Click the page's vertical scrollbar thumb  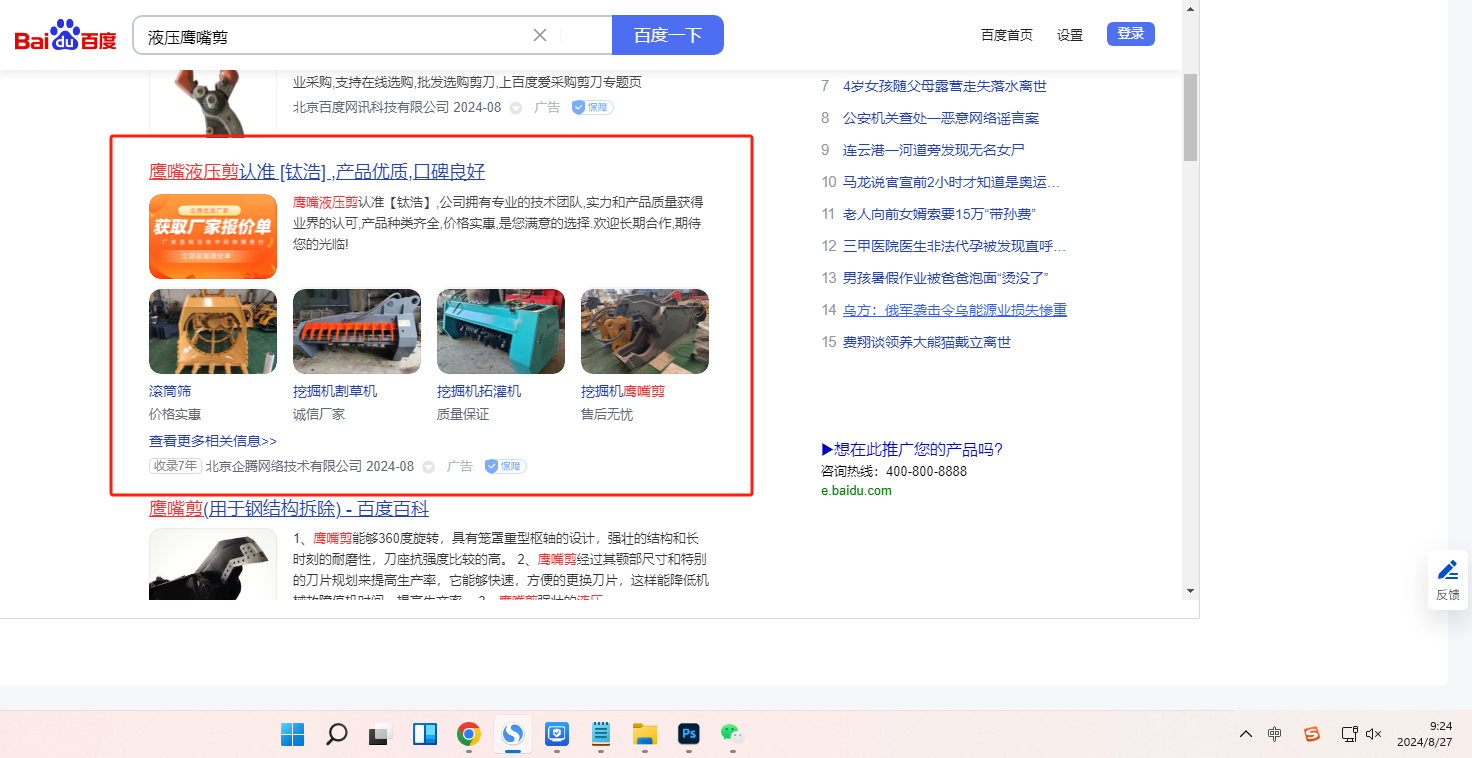coord(1190,117)
